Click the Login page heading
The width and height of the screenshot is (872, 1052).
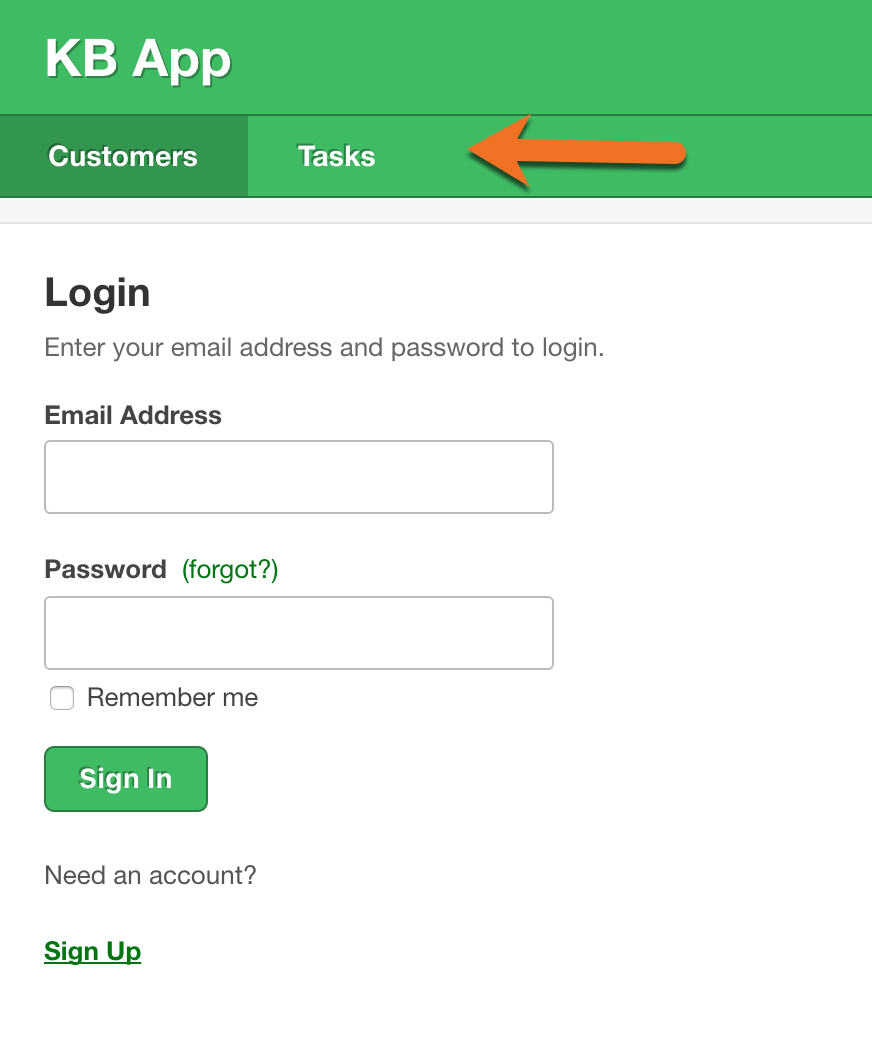[97, 293]
